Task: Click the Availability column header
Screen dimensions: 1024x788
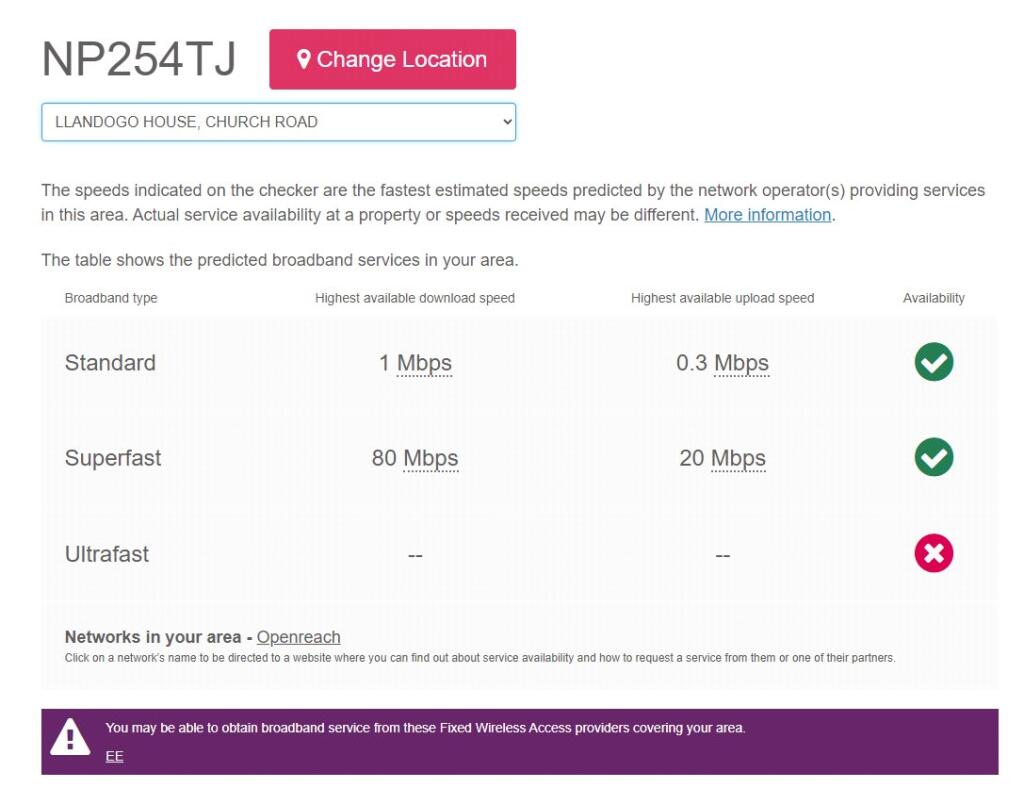Action: 933,298
